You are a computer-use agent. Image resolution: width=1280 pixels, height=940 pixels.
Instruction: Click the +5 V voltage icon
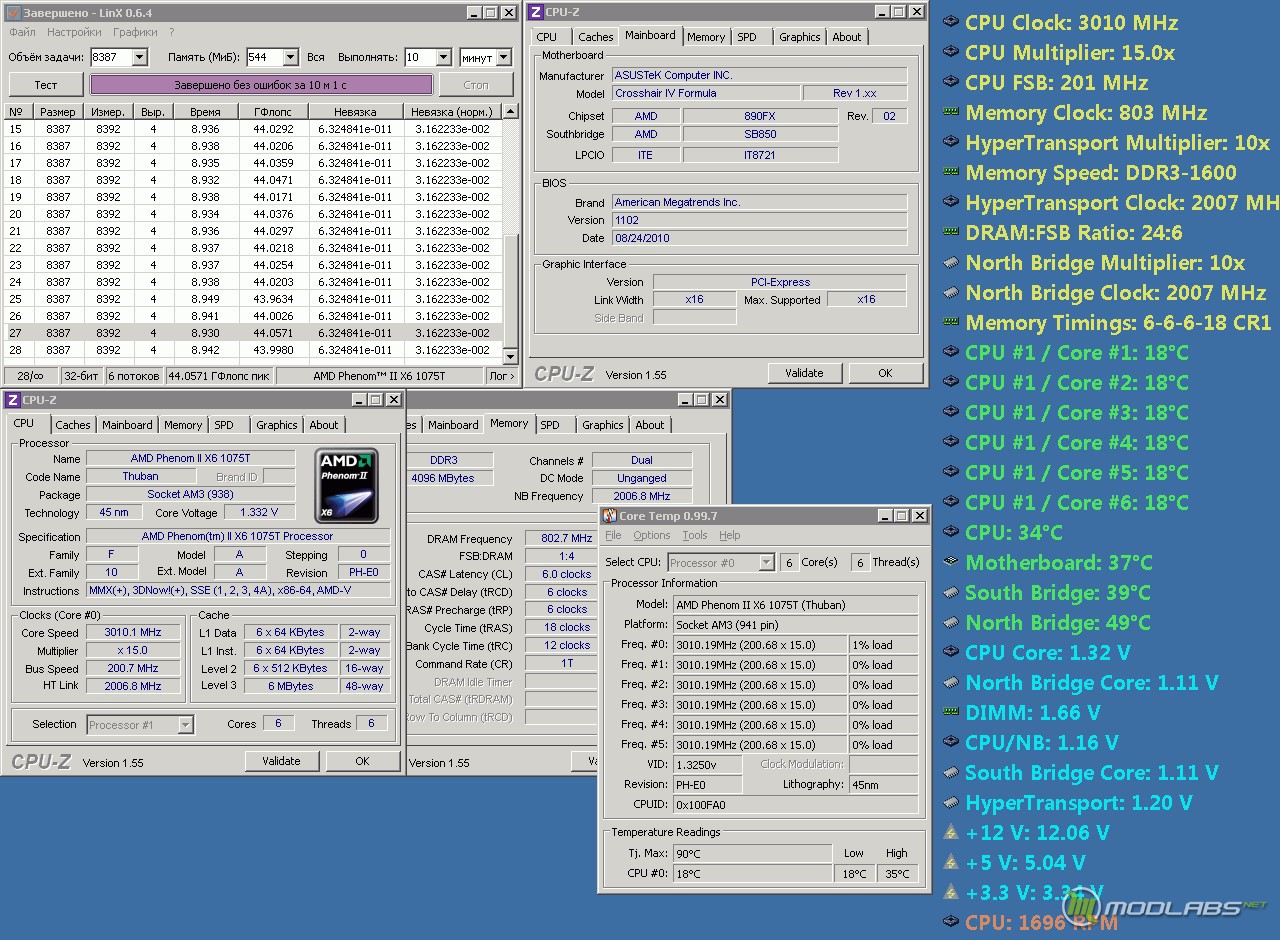point(951,862)
